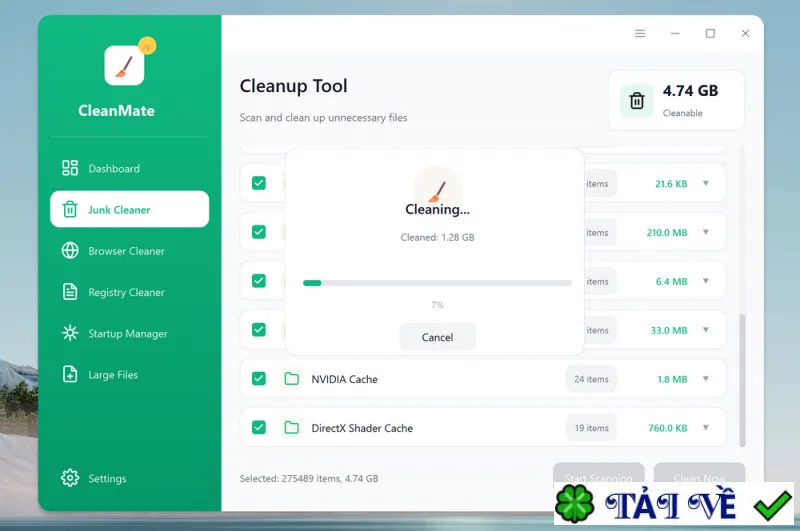Expand the NVIDIA Cache row arrow
The width and height of the screenshot is (800, 531).
(706, 378)
